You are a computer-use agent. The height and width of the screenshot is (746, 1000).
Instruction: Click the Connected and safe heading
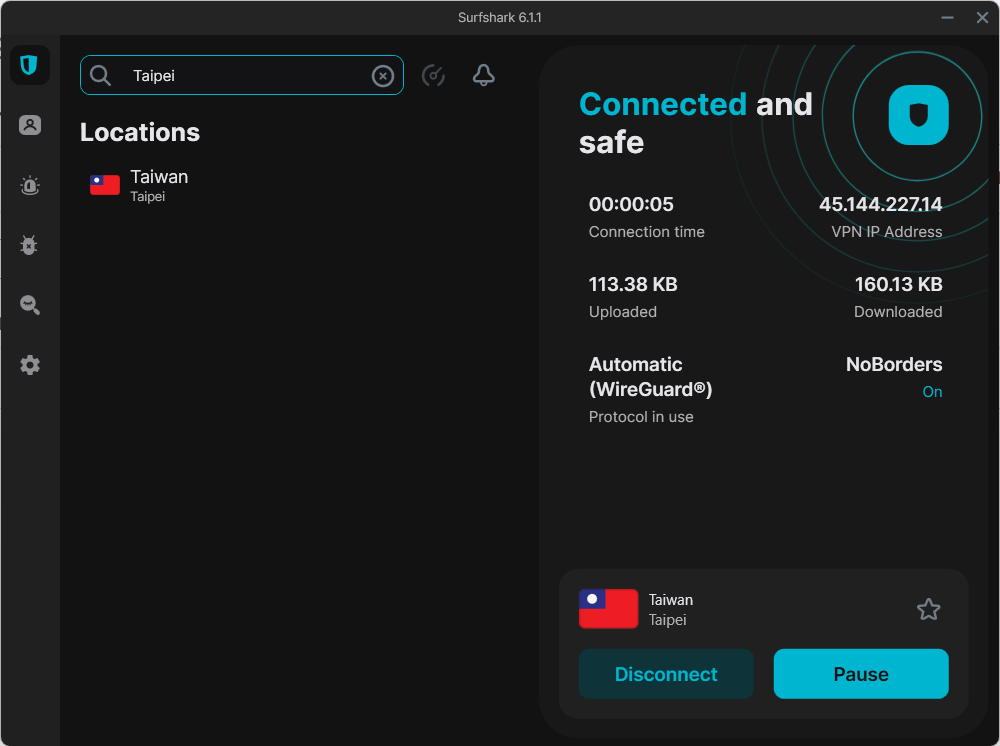(x=695, y=123)
